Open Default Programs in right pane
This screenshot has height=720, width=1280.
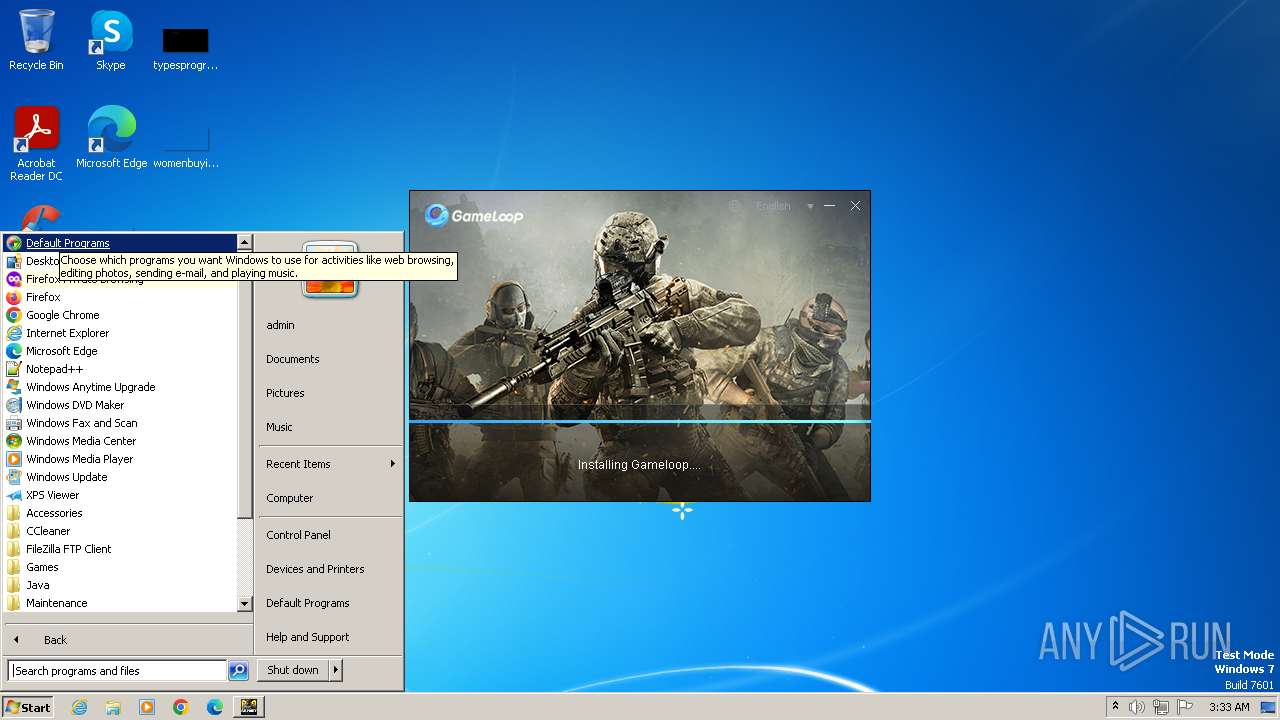click(x=330, y=603)
